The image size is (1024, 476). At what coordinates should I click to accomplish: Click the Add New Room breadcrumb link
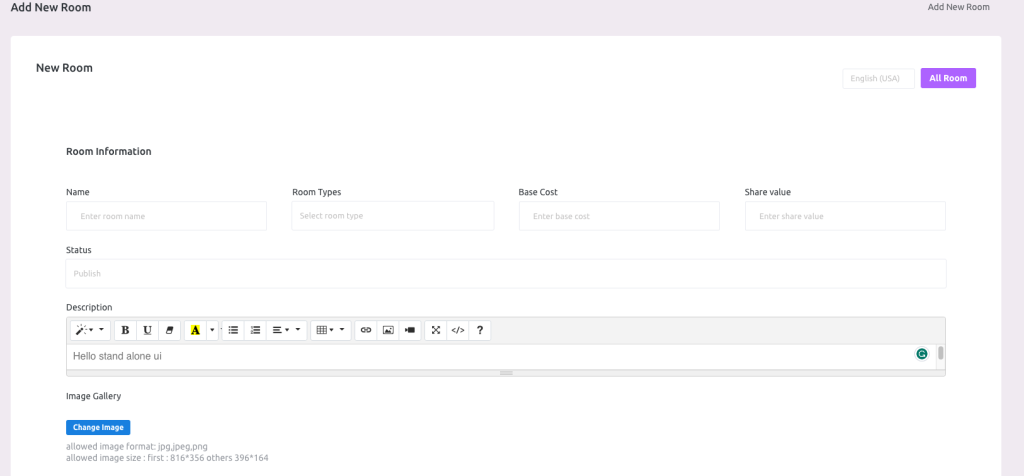[959, 7]
